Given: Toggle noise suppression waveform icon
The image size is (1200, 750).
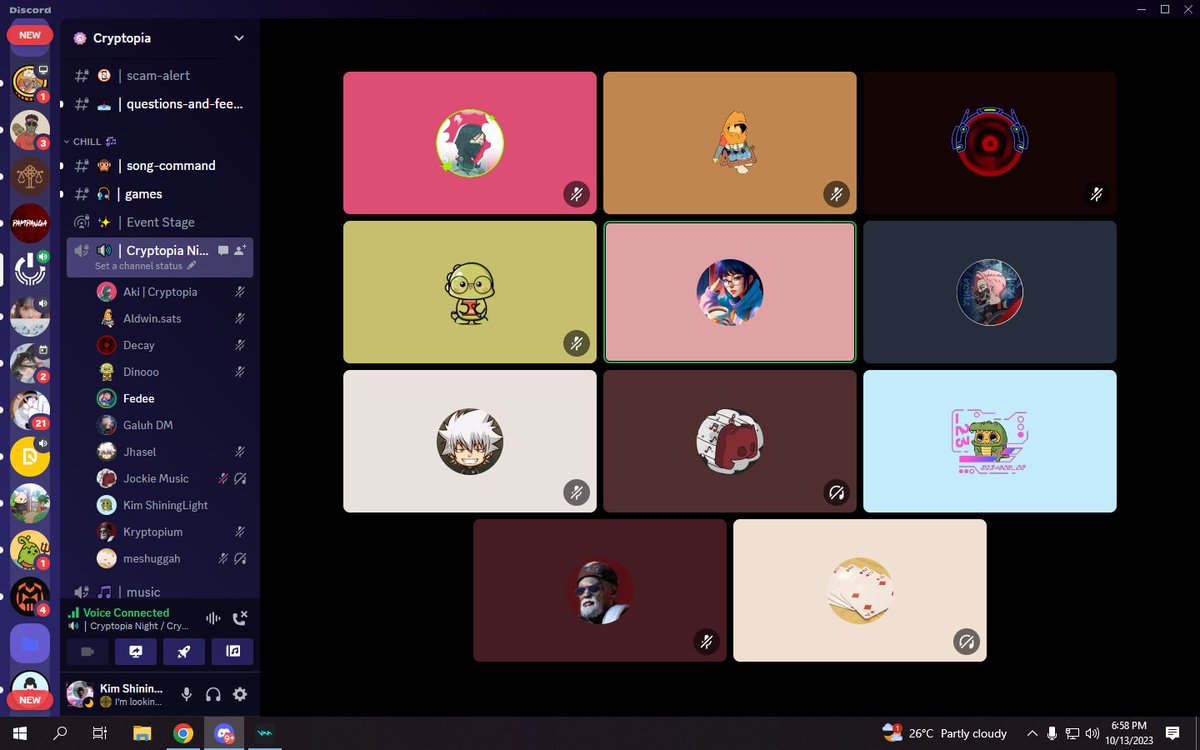Looking at the screenshot, I should coord(212,619).
